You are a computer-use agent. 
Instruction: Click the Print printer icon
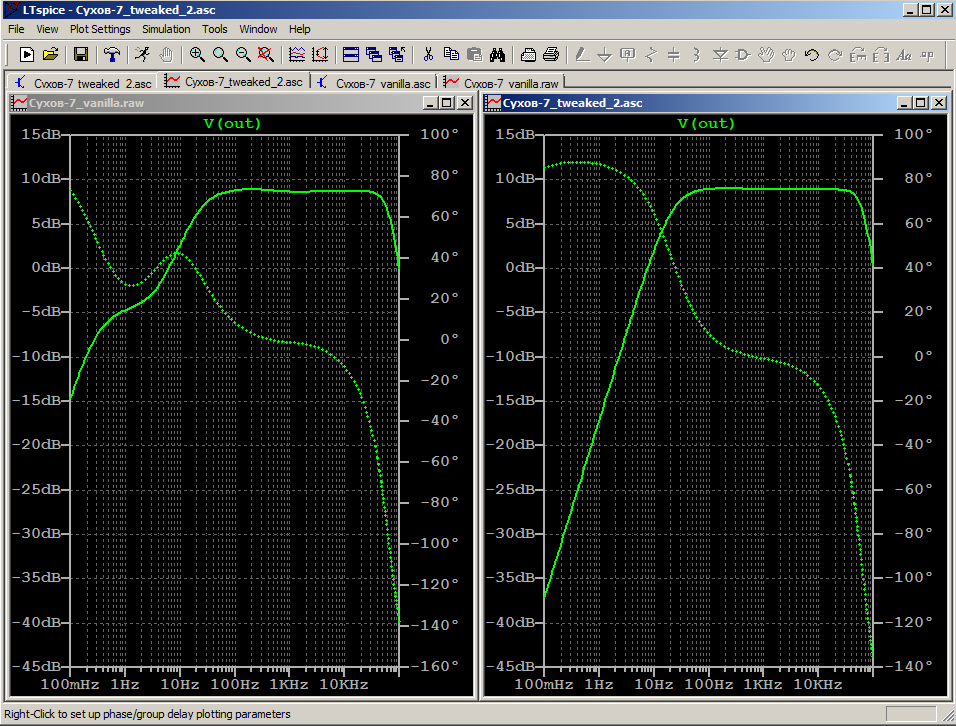pos(551,55)
